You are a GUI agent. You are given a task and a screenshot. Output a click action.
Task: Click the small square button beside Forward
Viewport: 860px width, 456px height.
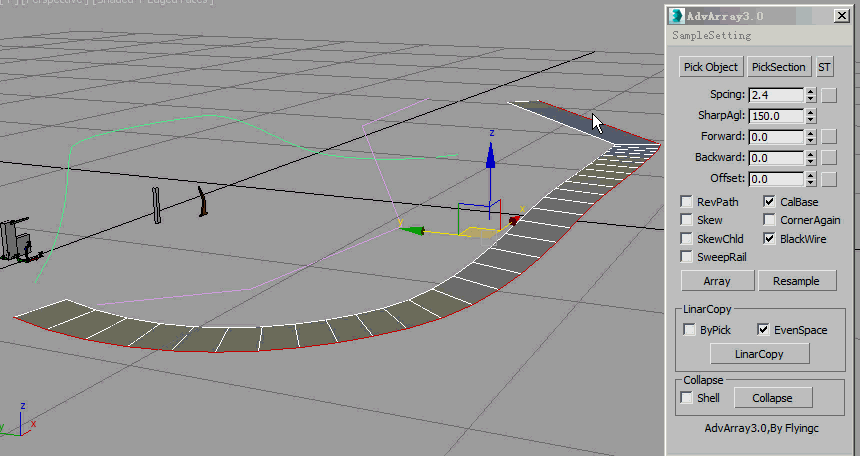point(829,137)
